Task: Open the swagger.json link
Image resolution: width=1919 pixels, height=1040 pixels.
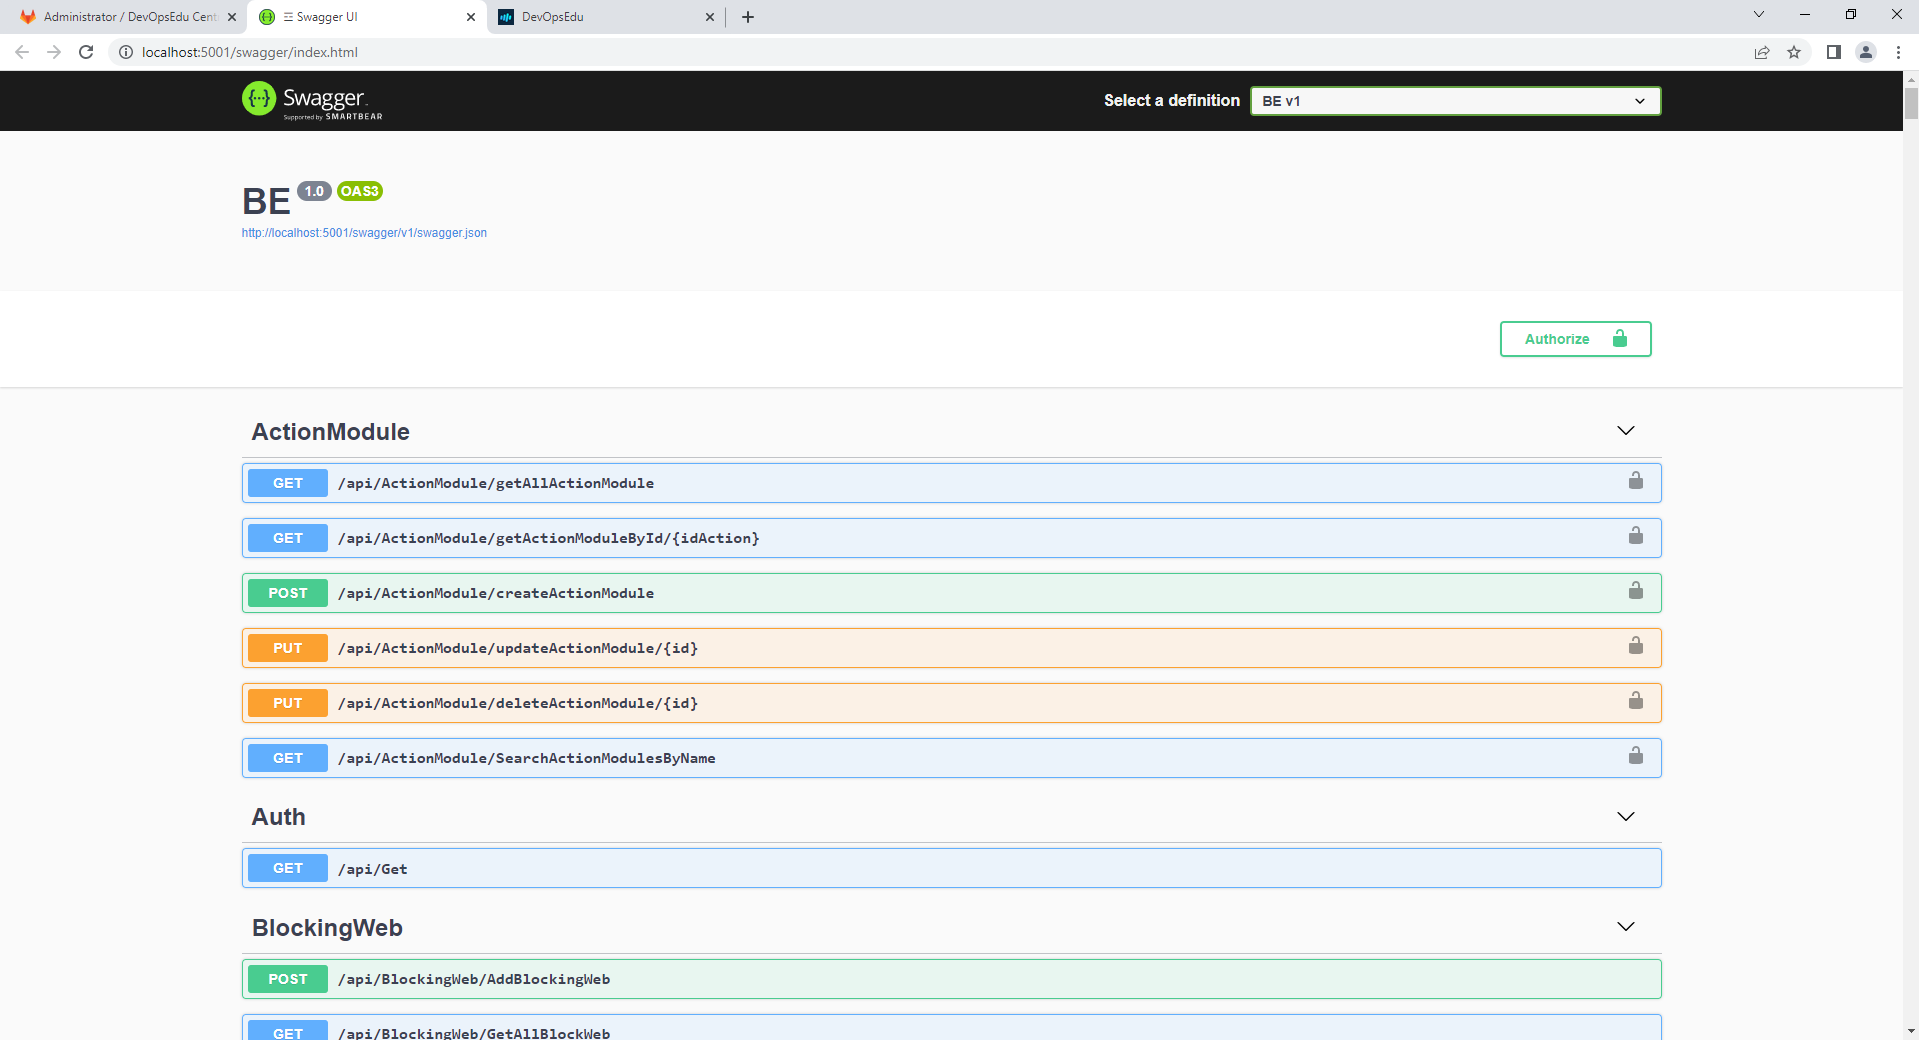Action: (364, 233)
